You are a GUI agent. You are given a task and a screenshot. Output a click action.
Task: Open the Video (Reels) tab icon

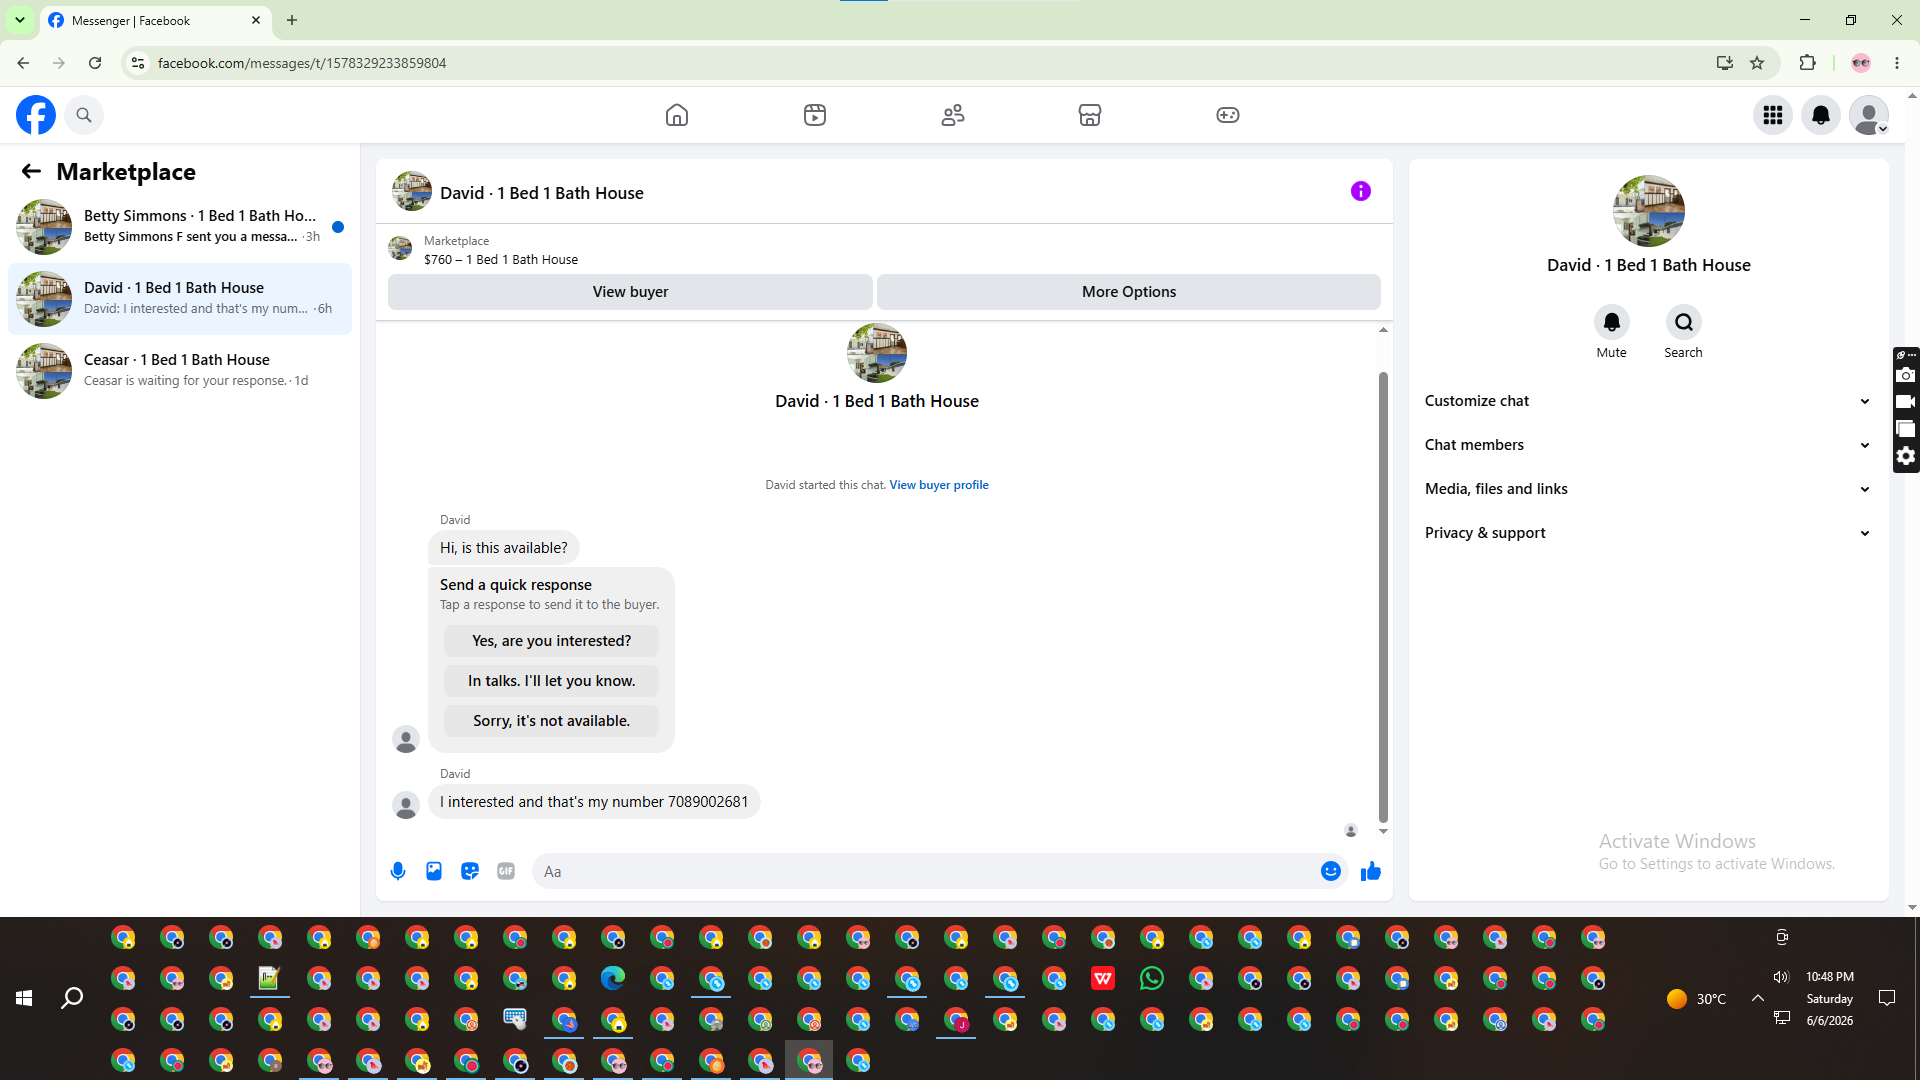(815, 115)
